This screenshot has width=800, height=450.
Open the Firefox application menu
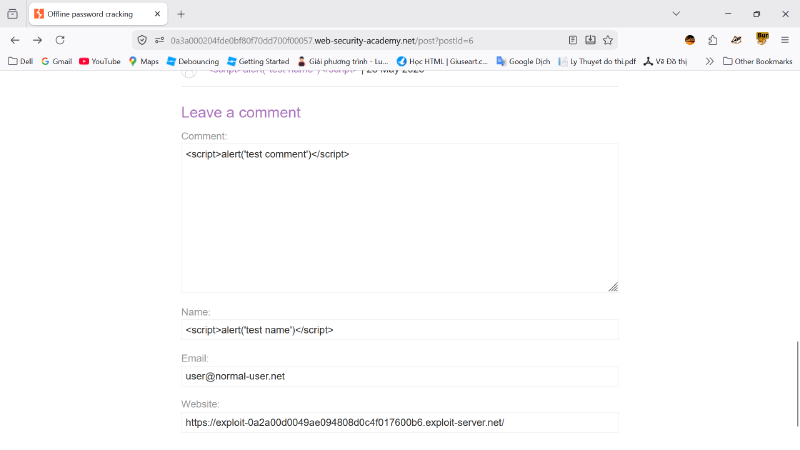(785, 40)
